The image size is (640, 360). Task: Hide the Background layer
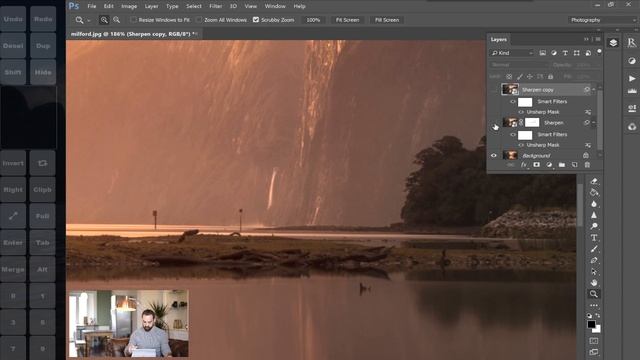[x=494, y=156]
